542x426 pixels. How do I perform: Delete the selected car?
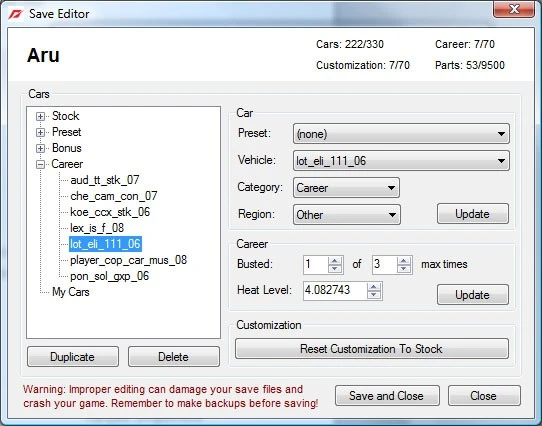tap(174, 356)
